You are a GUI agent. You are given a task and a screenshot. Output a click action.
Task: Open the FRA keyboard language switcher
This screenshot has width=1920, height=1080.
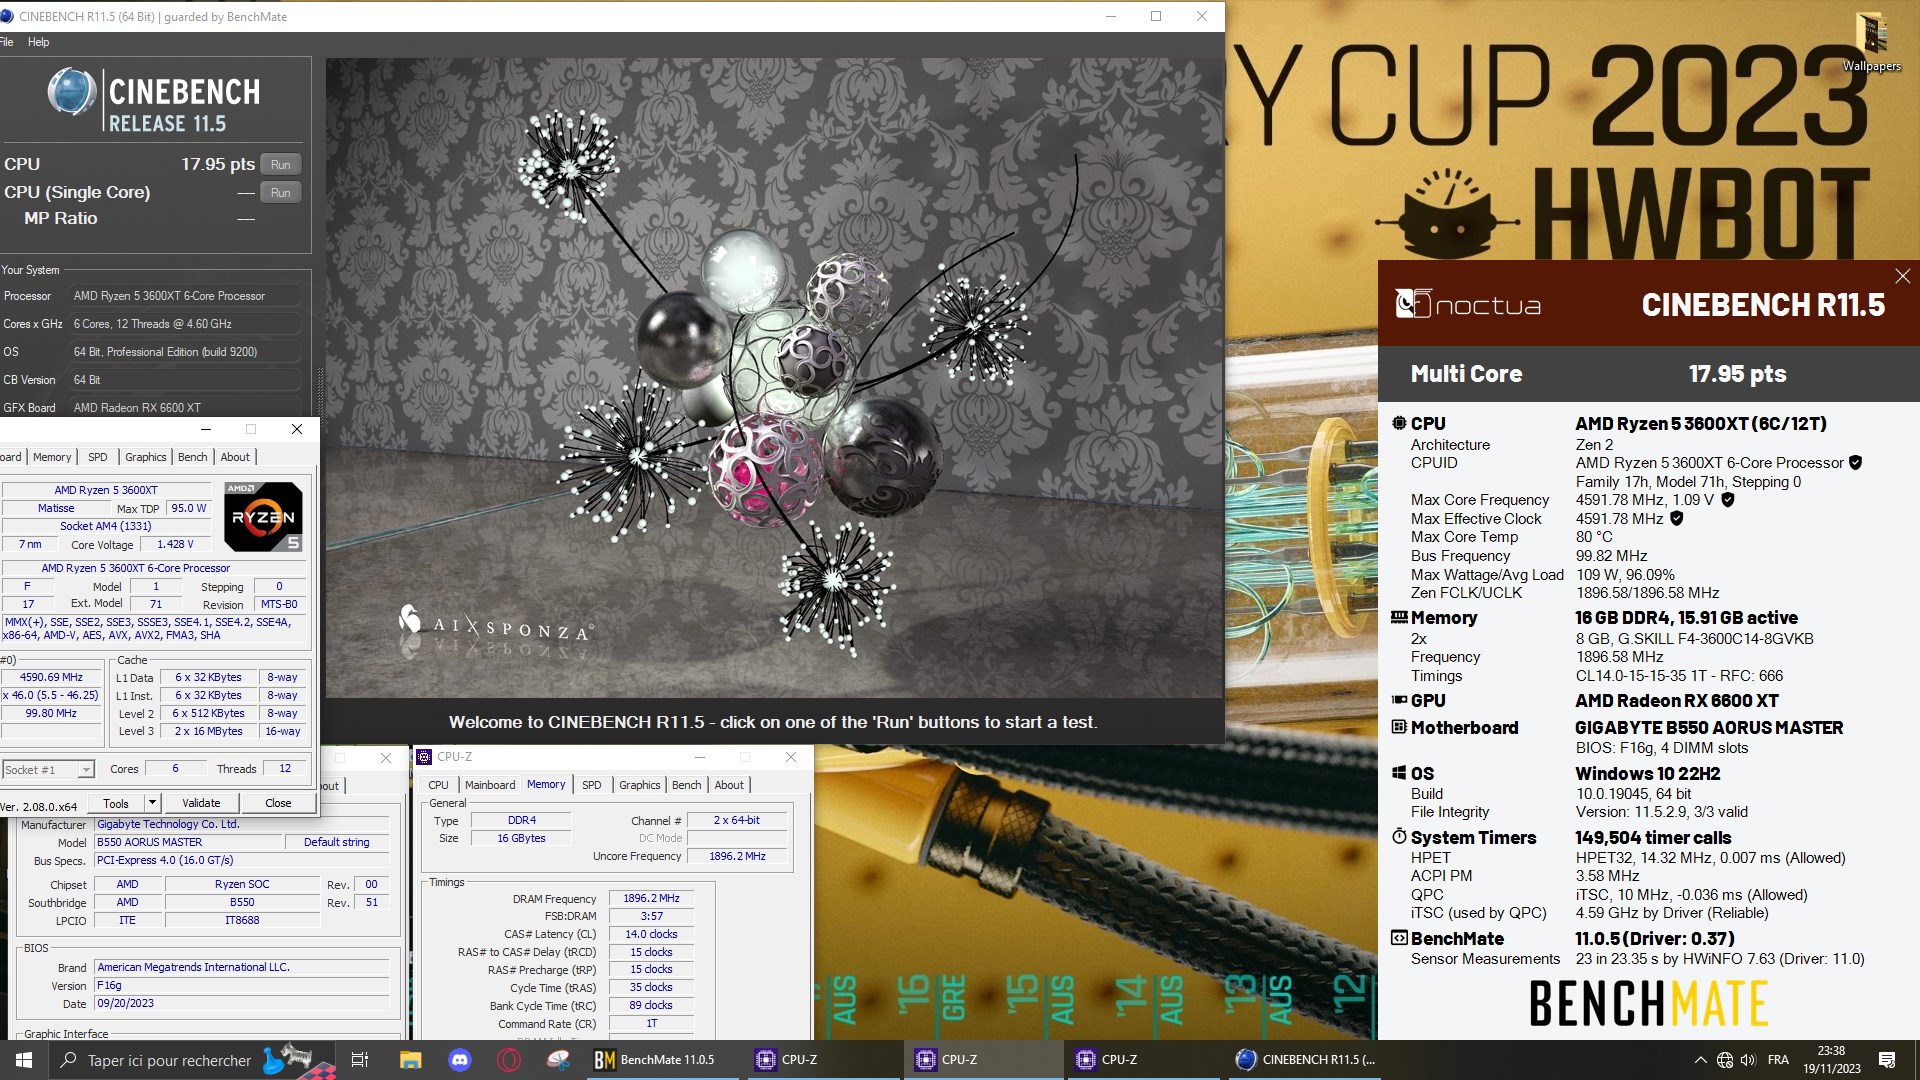(1778, 1060)
